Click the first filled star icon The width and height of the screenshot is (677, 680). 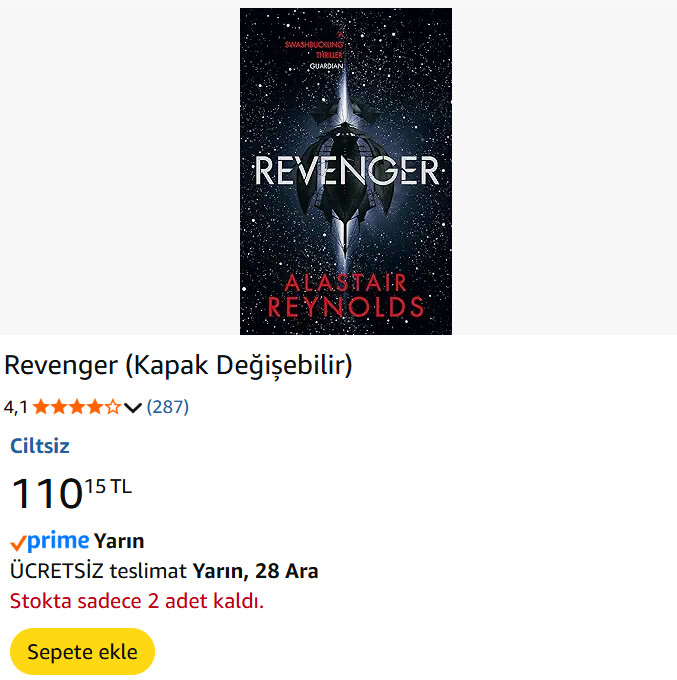41,407
